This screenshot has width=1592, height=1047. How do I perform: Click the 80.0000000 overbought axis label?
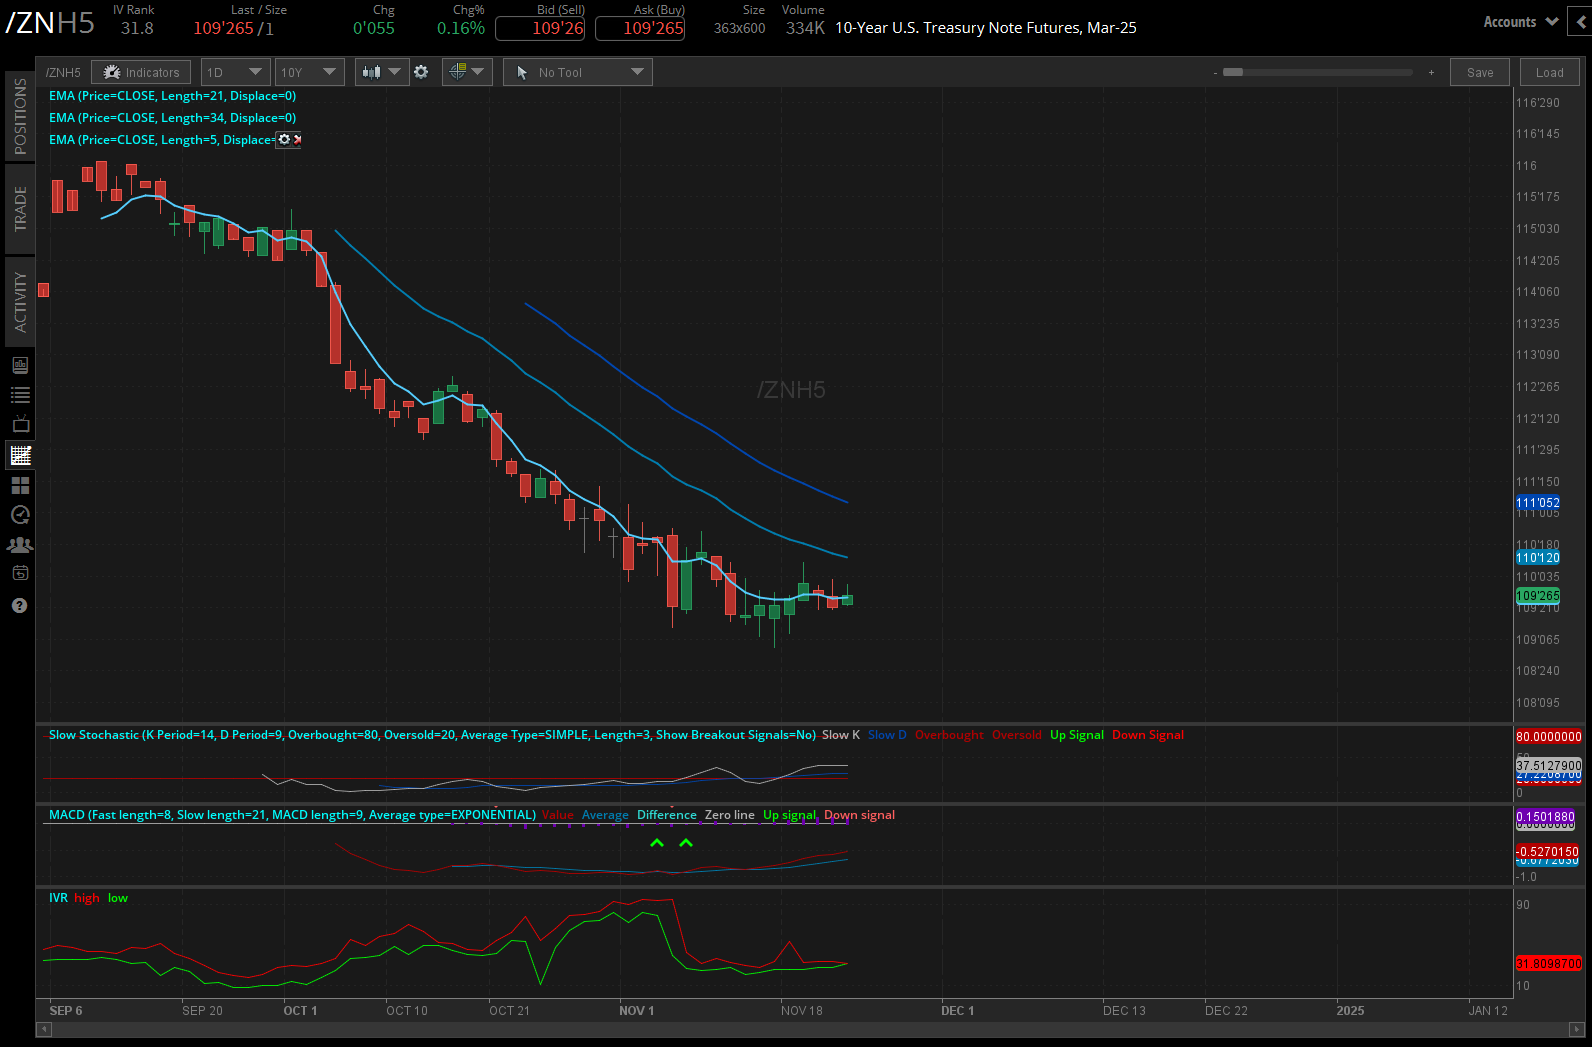[1549, 737]
